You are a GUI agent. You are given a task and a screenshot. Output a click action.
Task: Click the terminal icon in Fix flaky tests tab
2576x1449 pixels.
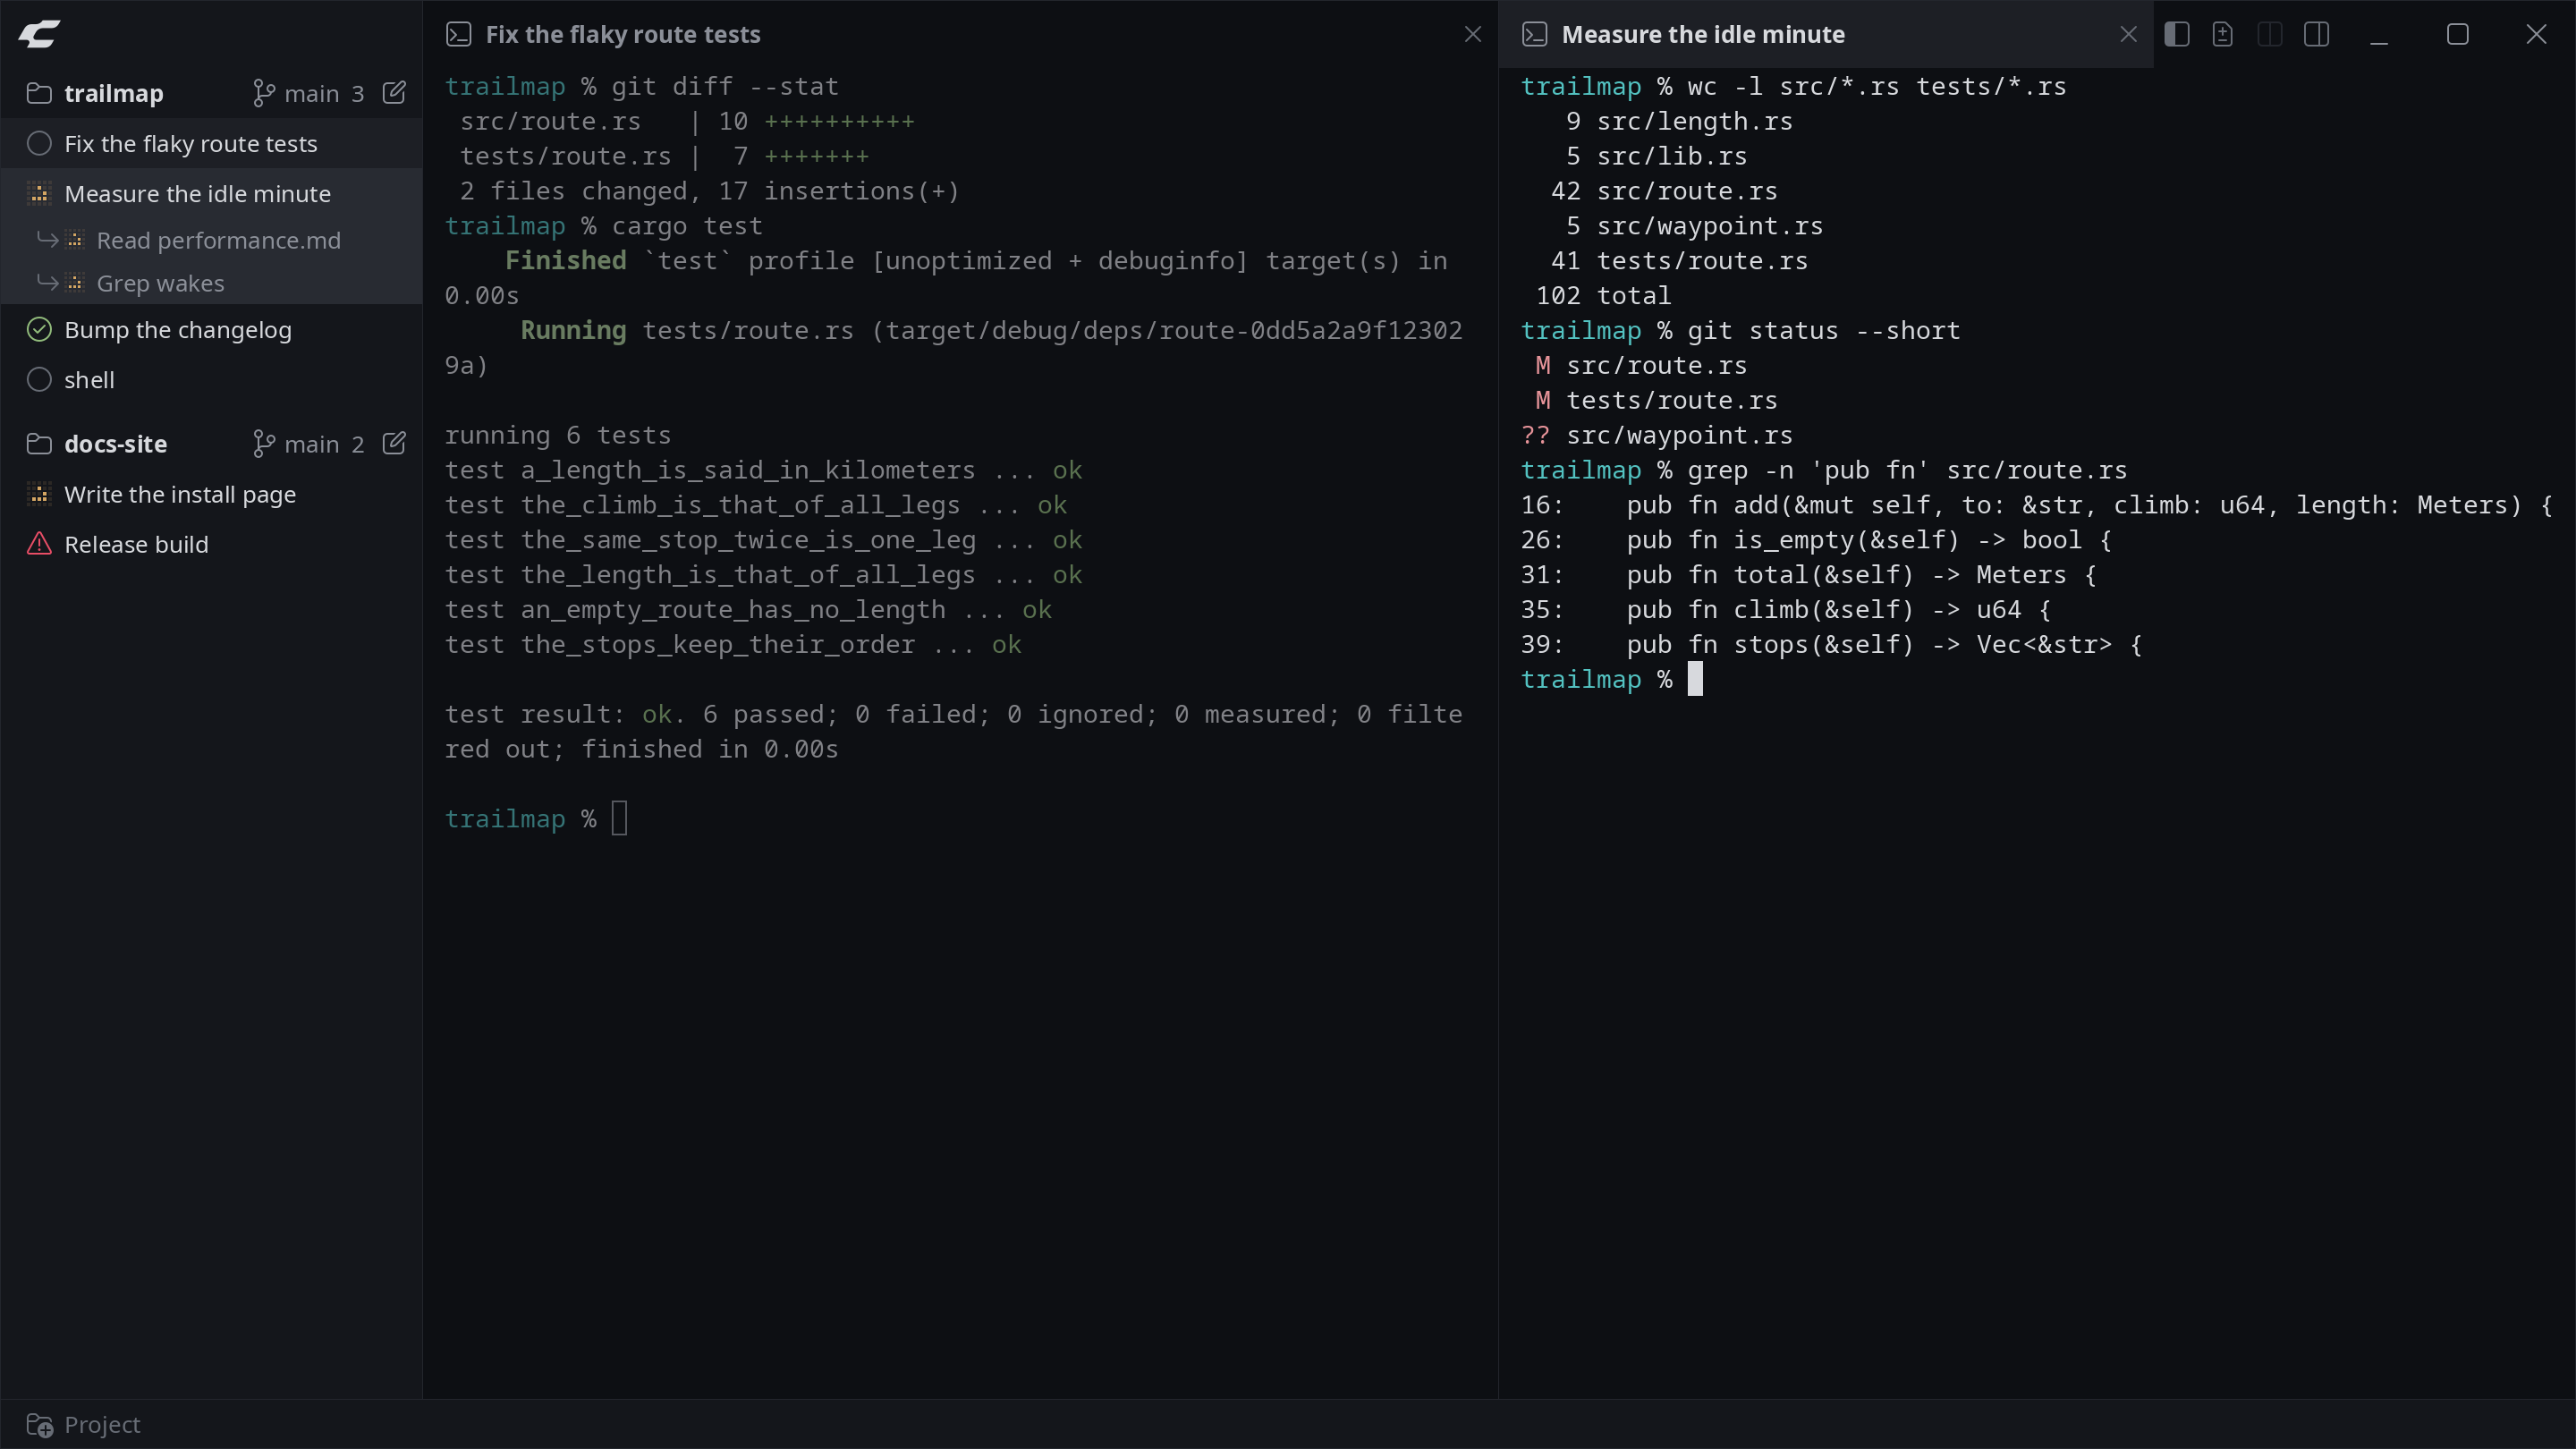tap(458, 34)
